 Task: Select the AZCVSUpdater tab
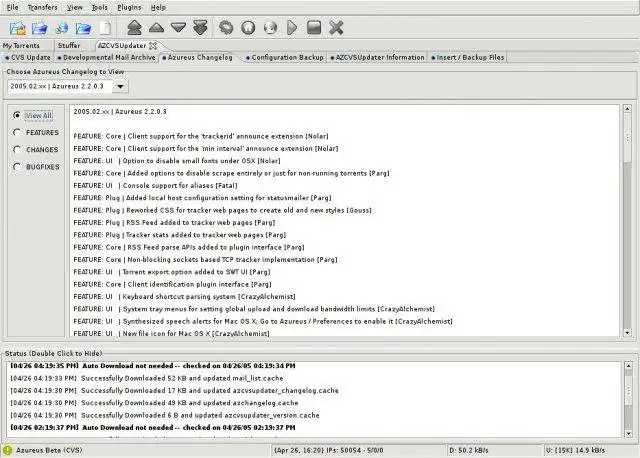(x=122, y=46)
